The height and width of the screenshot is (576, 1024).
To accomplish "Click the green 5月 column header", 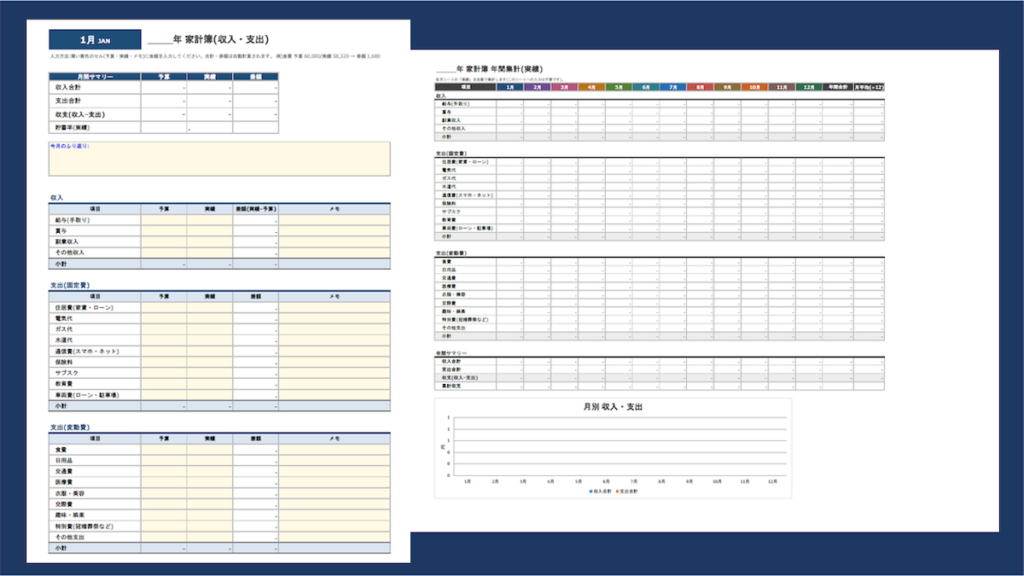I will point(618,87).
